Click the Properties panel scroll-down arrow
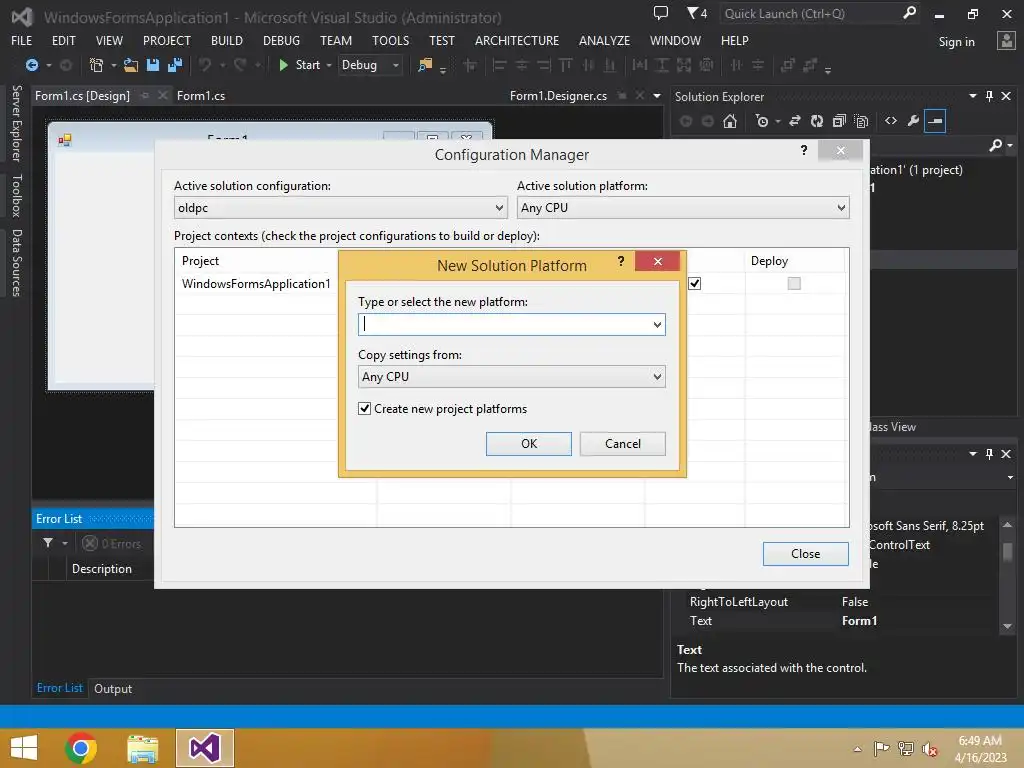1024x768 pixels. coord(1008,626)
